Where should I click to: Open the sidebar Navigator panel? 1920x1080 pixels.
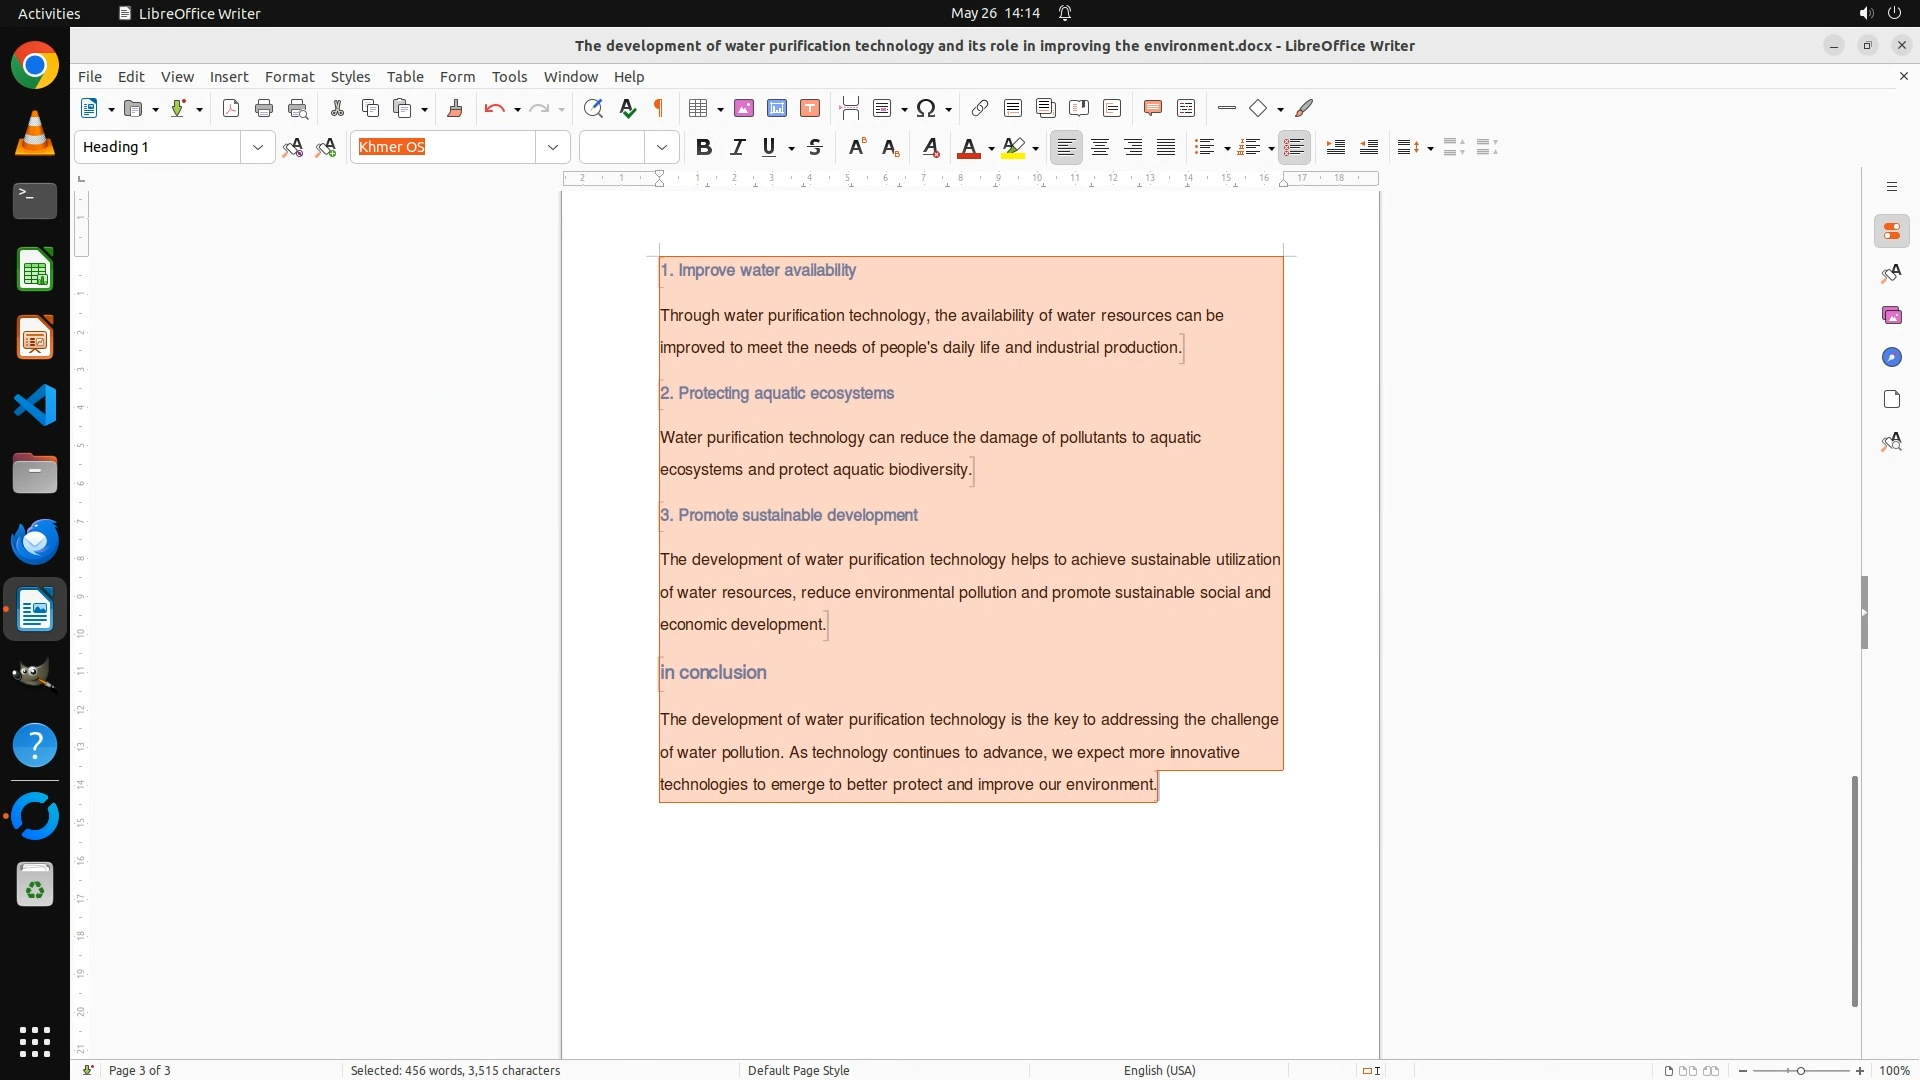click(x=1891, y=358)
